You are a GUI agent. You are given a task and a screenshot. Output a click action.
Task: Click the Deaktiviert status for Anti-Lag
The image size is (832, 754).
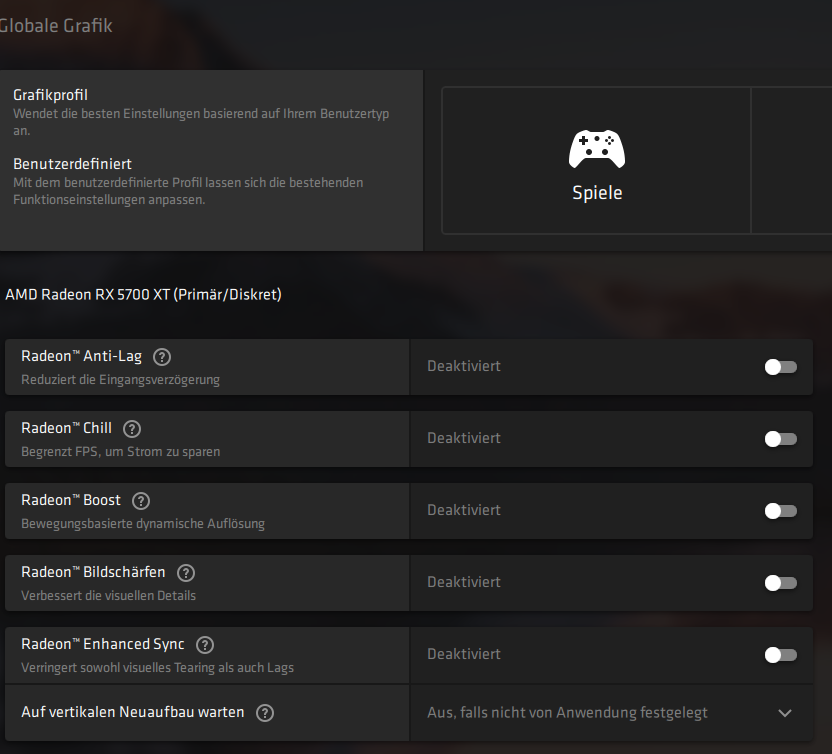[464, 366]
